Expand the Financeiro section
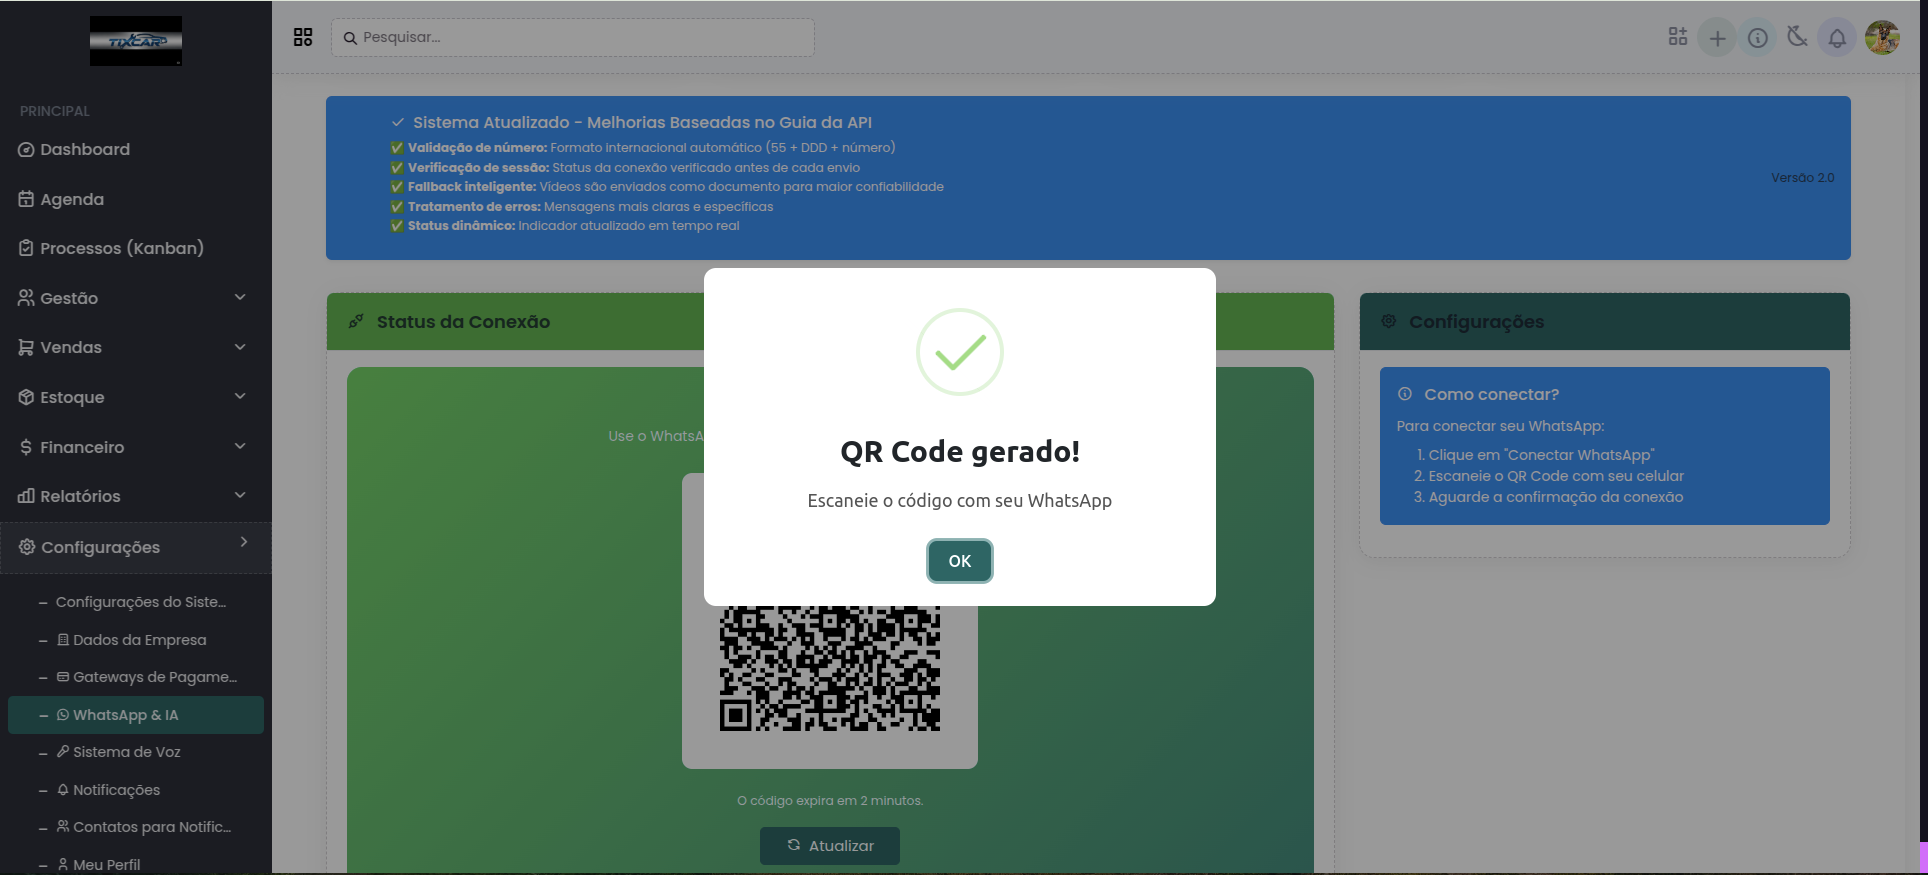Screen dimensions: 1928x875 [130, 447]
